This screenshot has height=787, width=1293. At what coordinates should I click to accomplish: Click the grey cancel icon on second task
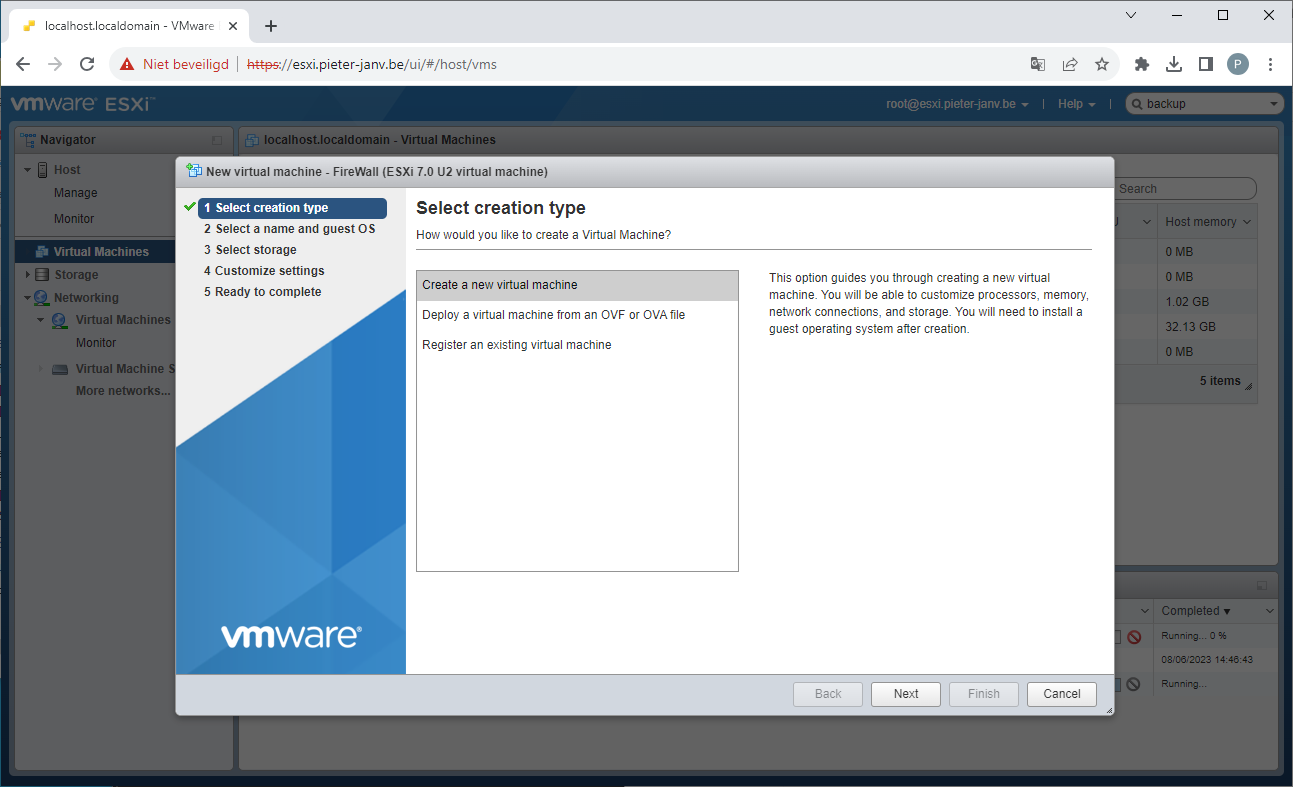click(1133, 684)
